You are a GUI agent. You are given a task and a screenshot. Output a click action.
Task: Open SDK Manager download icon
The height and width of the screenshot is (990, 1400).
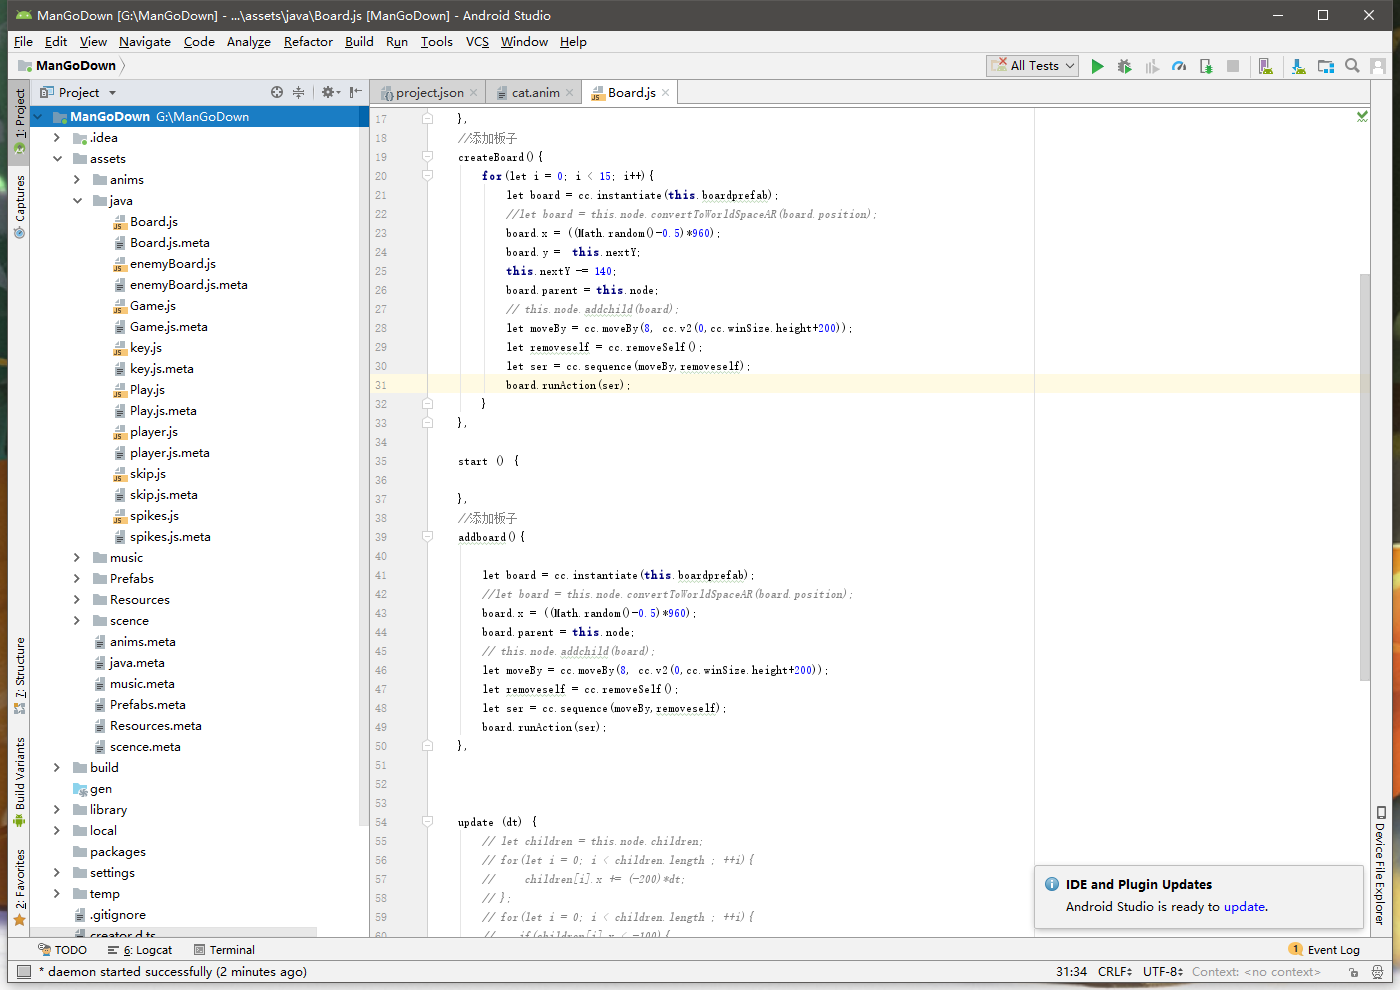1298,66
